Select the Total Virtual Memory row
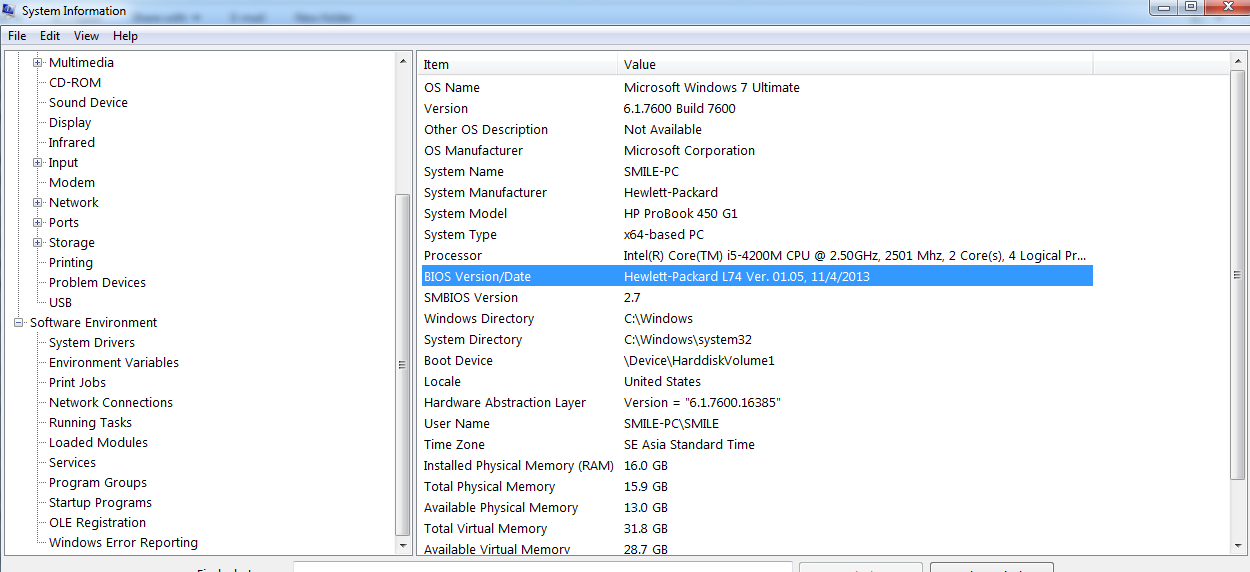The height and width of the screenshot is (572, 1250). point(757,528)
